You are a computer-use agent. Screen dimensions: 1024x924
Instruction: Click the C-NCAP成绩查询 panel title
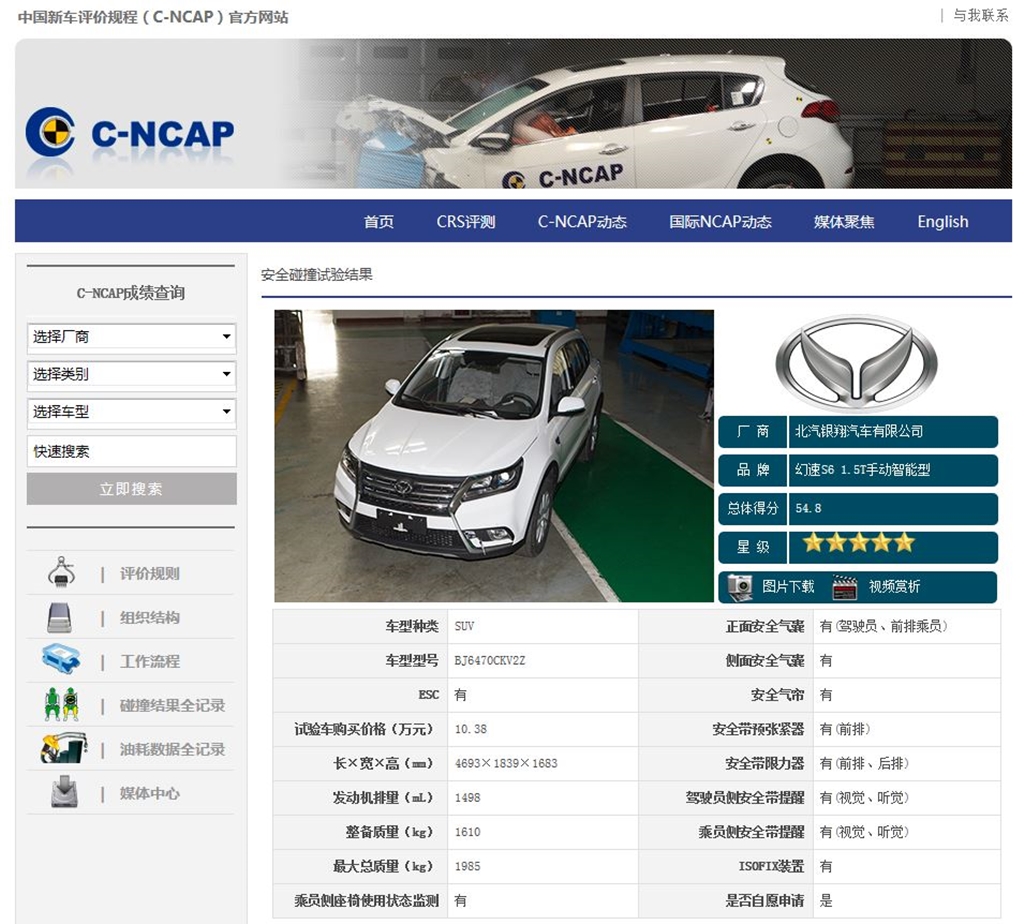coord(131,293)
